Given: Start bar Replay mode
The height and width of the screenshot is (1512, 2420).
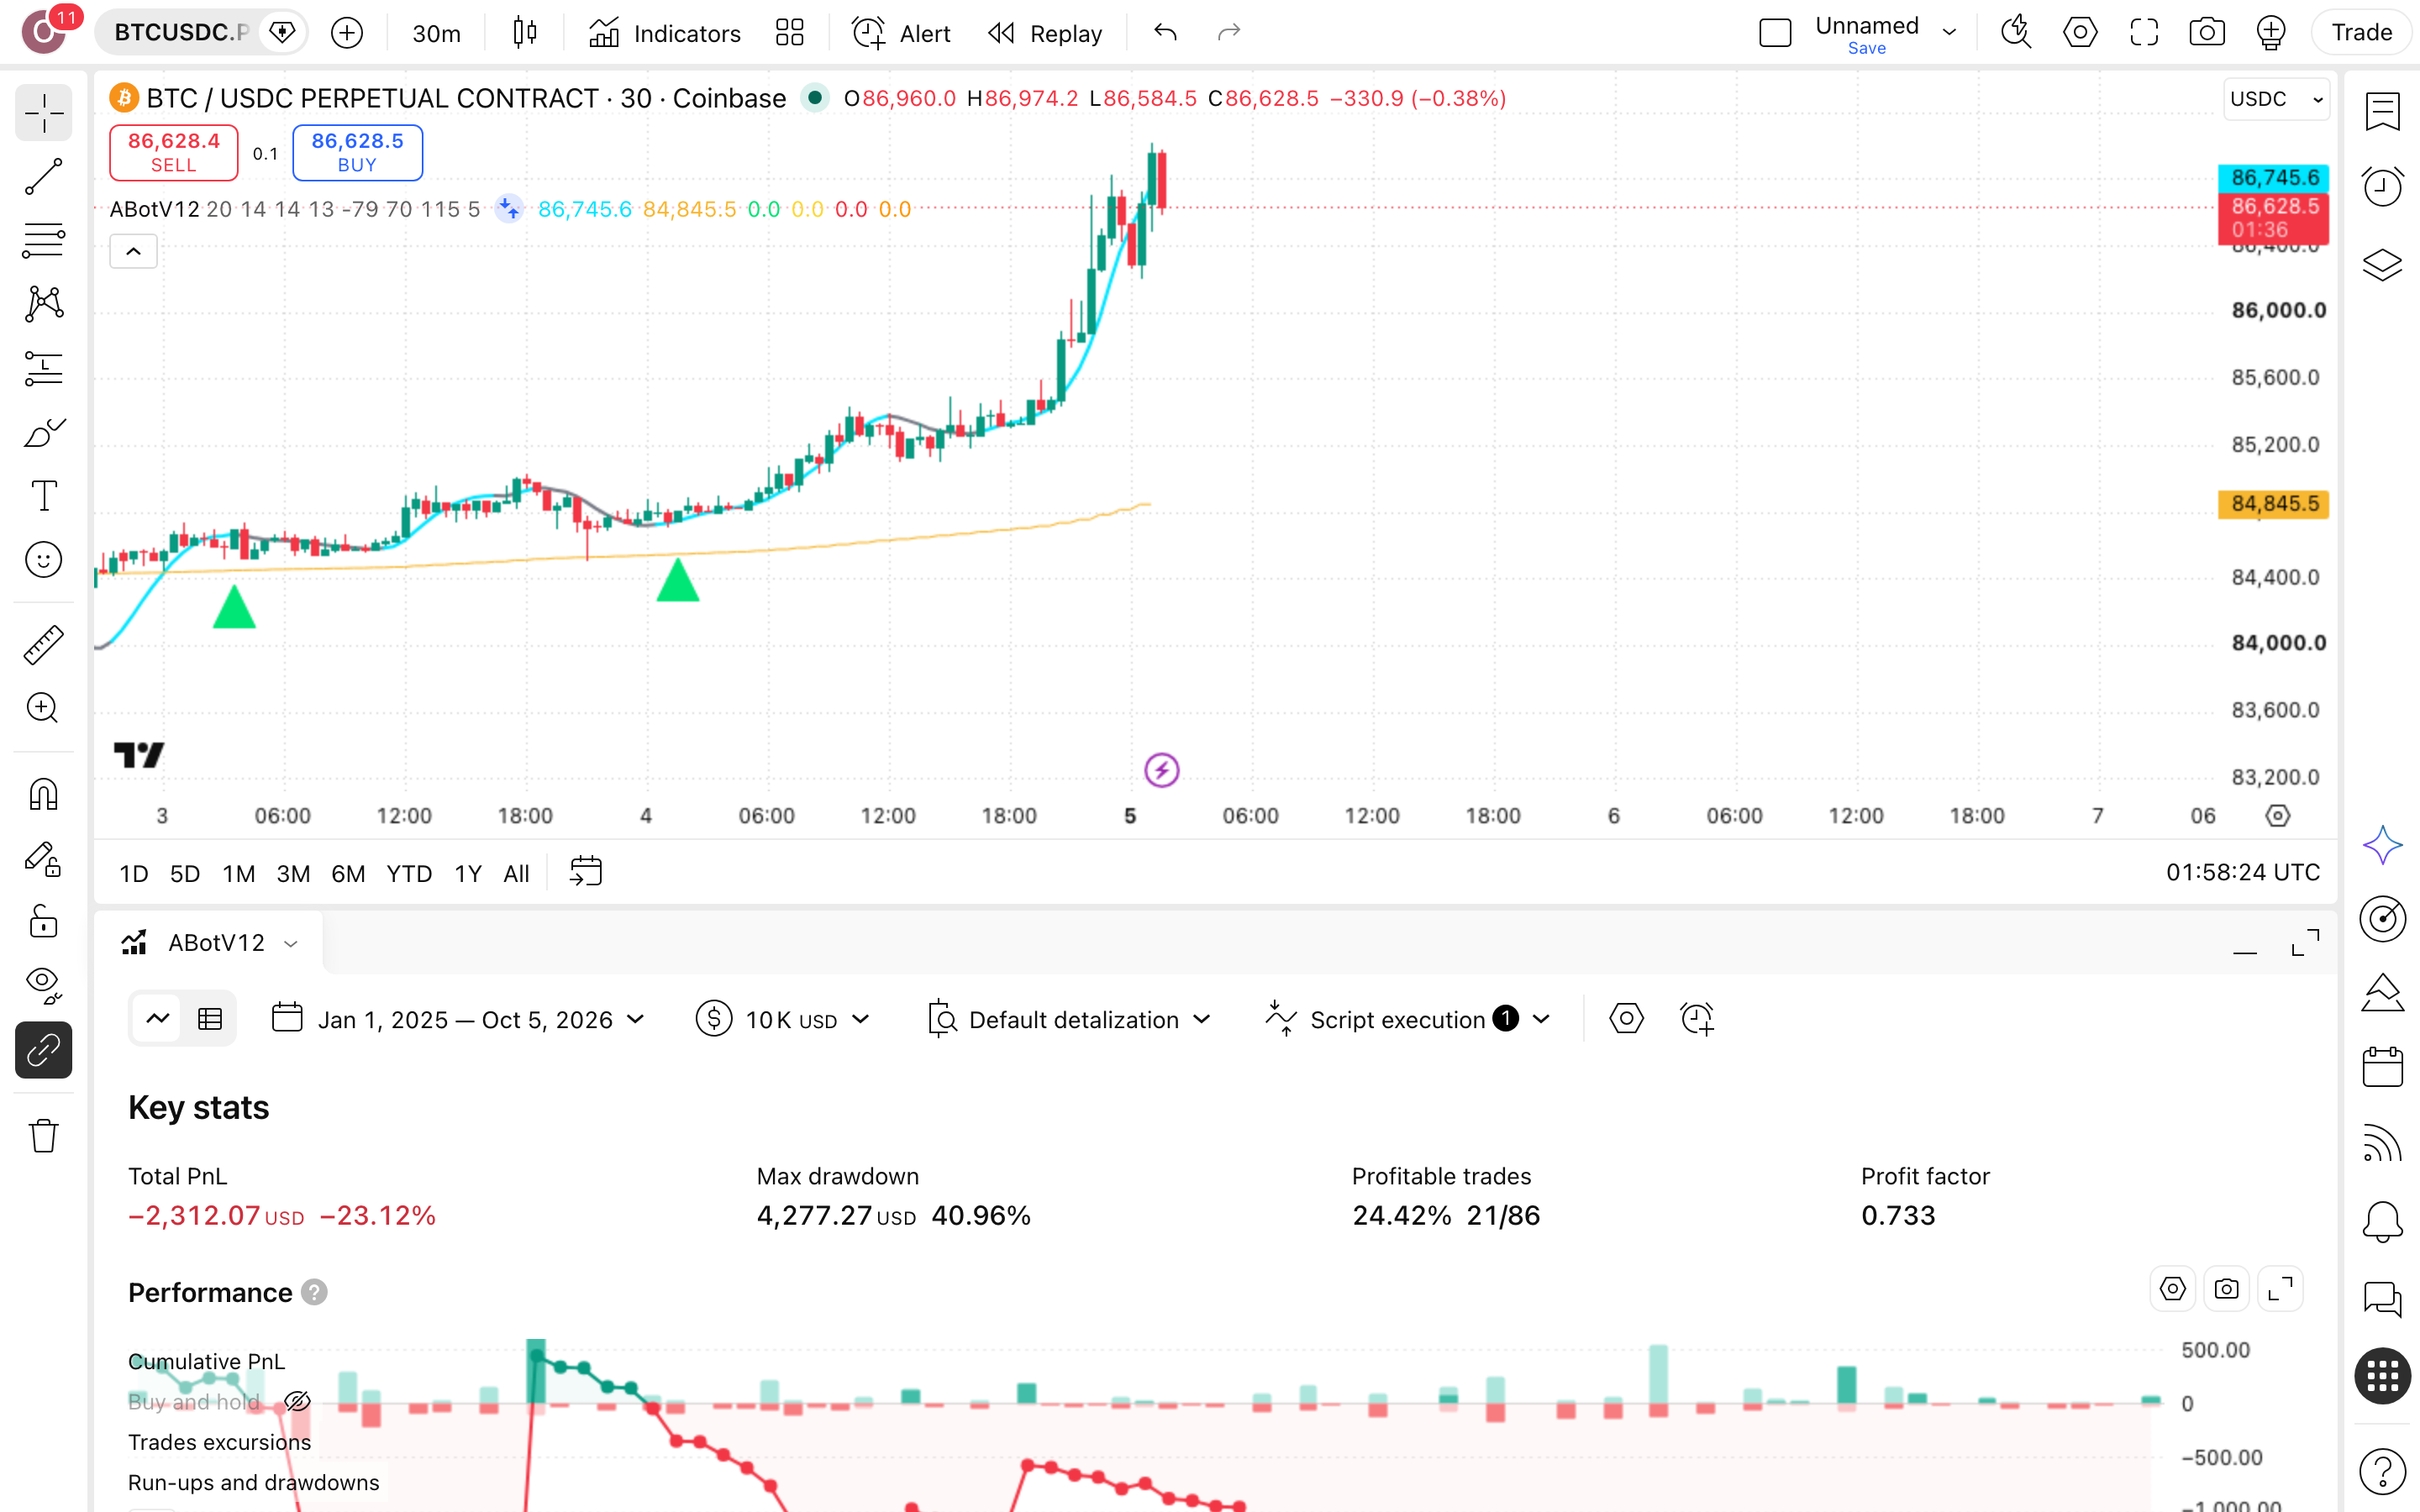Looking at the screenshot, I should pos(1045,33).
